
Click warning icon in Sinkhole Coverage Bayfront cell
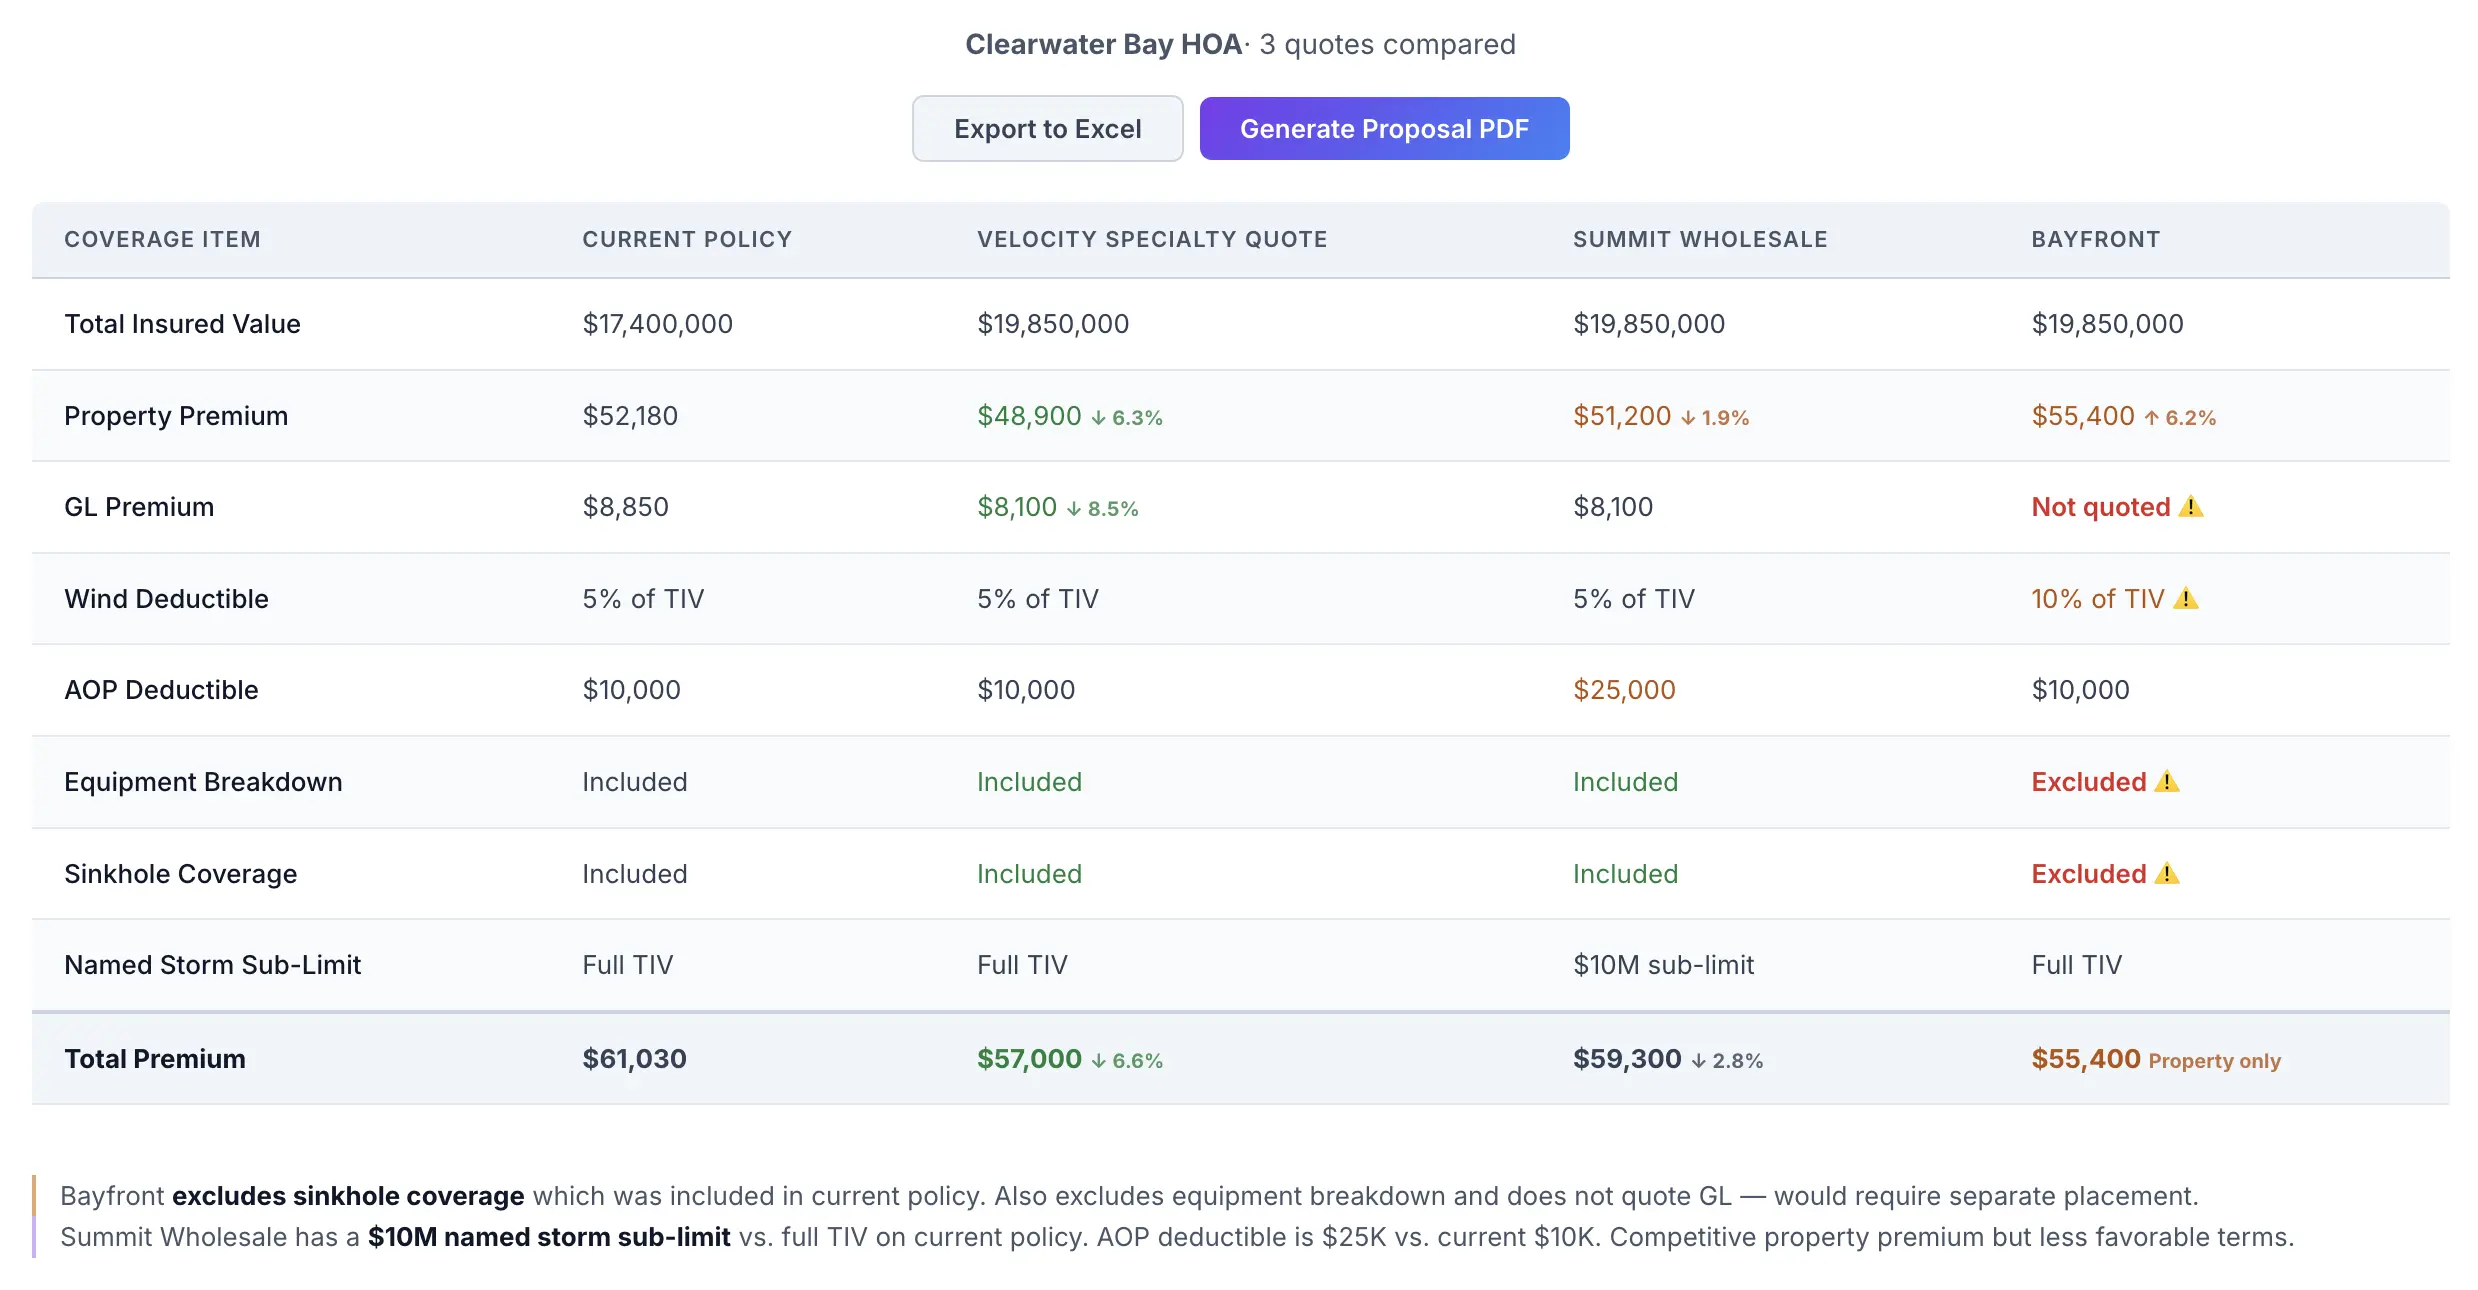pyautogui.click(x=2167, y=874)
